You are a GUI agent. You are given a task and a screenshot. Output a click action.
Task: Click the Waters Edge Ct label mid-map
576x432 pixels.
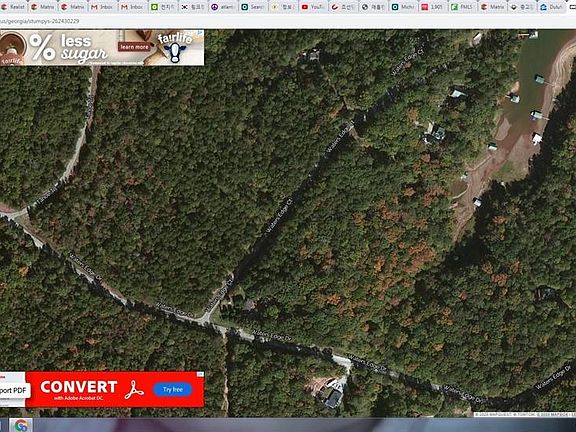click(x=279, y=216)
